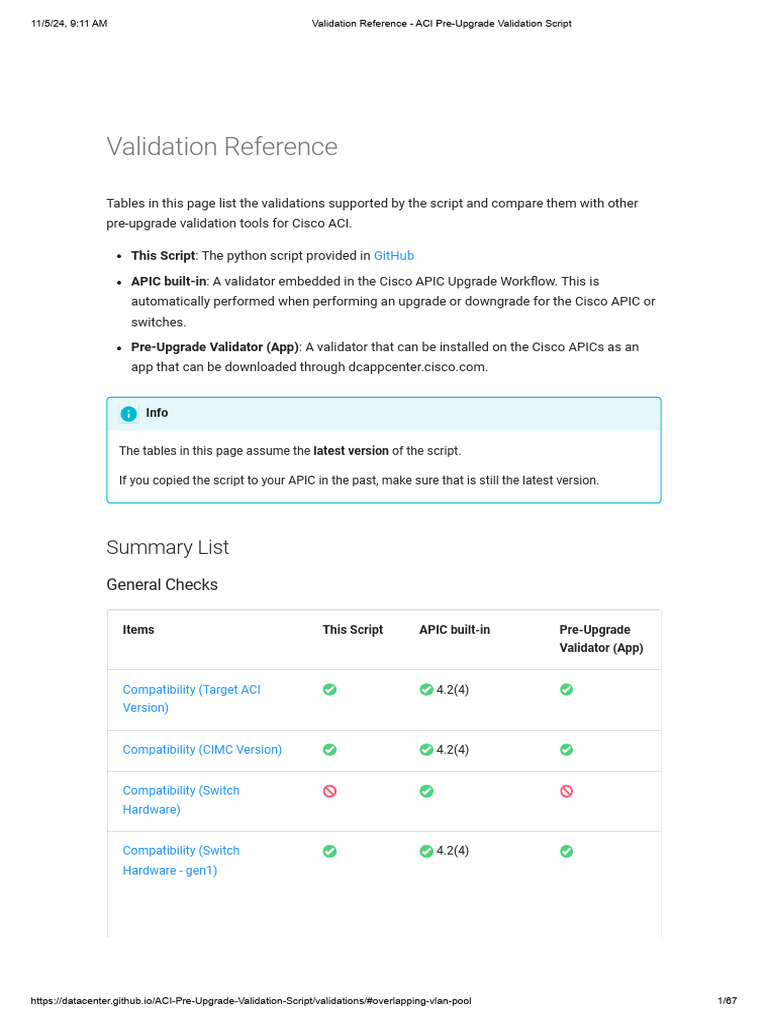
Task: Click APIC built-in checkmark for CIMC Version row
Action: pos(426,749)
